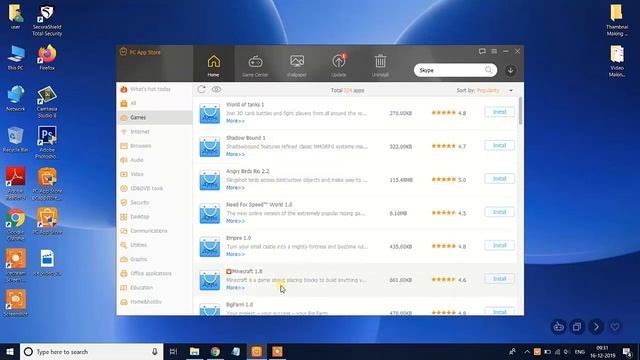Select the Camtasia Studio 8 desktop icon
The width and height of the screenshot is (640, 360).
click(47, 102)
